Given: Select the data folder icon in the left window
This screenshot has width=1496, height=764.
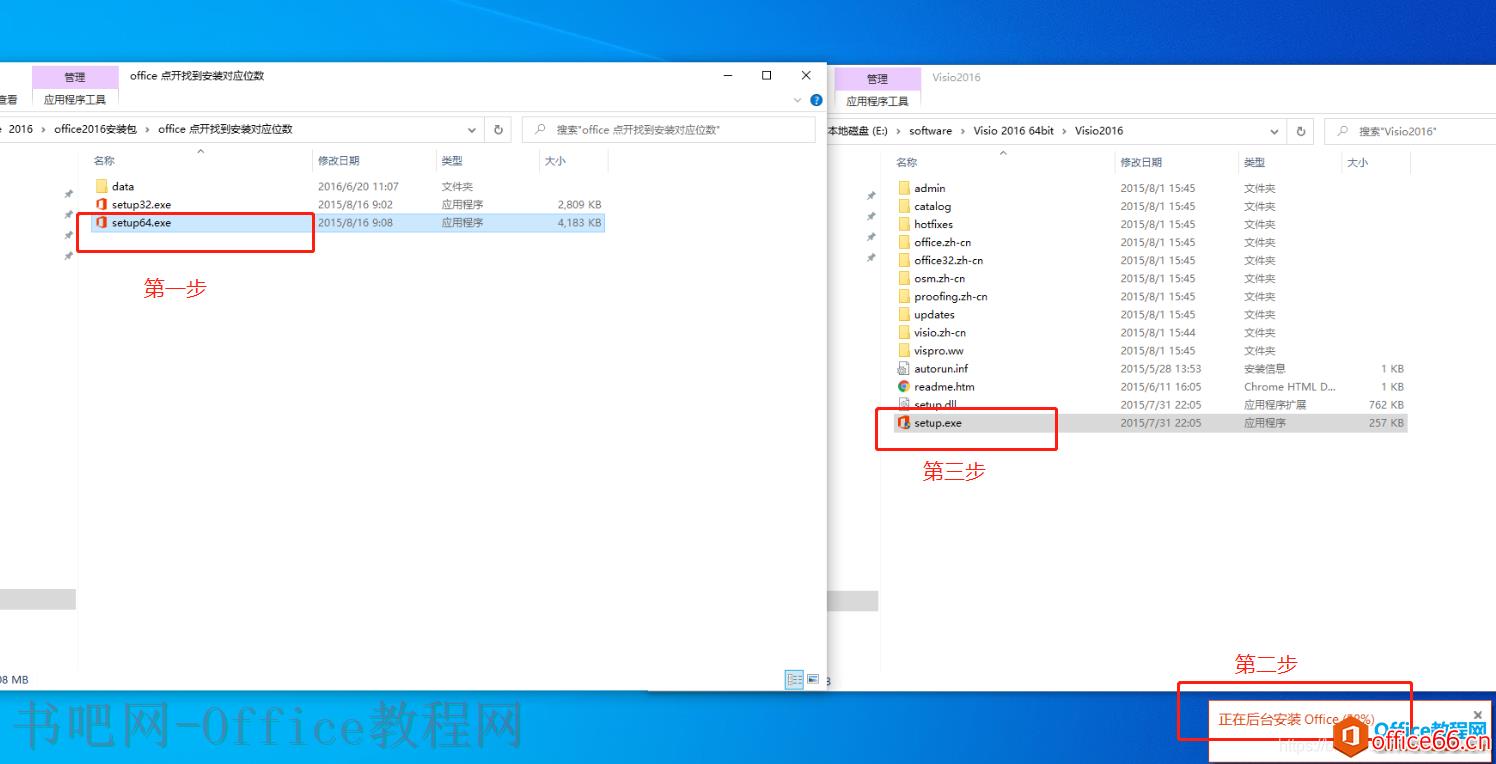Looking at the screenshot, I should tap(101, 186).
